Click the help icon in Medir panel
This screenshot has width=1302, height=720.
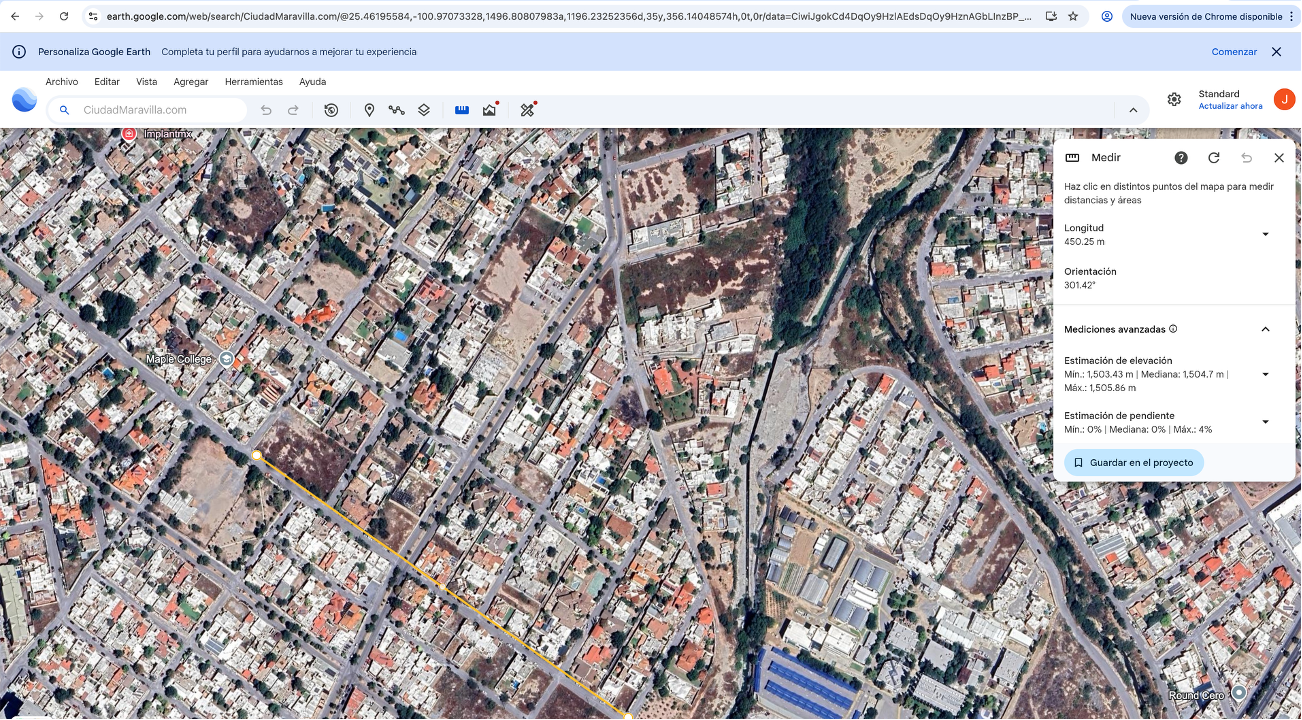[x=1181, y=158]
